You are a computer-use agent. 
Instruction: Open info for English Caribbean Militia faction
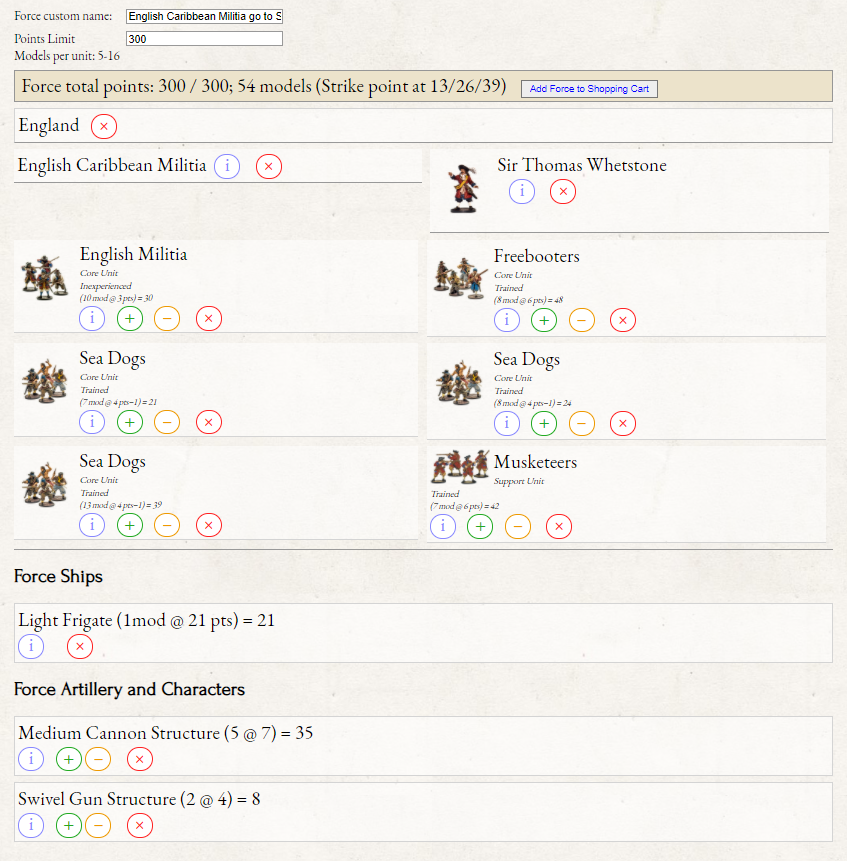(x=227, y=166)
